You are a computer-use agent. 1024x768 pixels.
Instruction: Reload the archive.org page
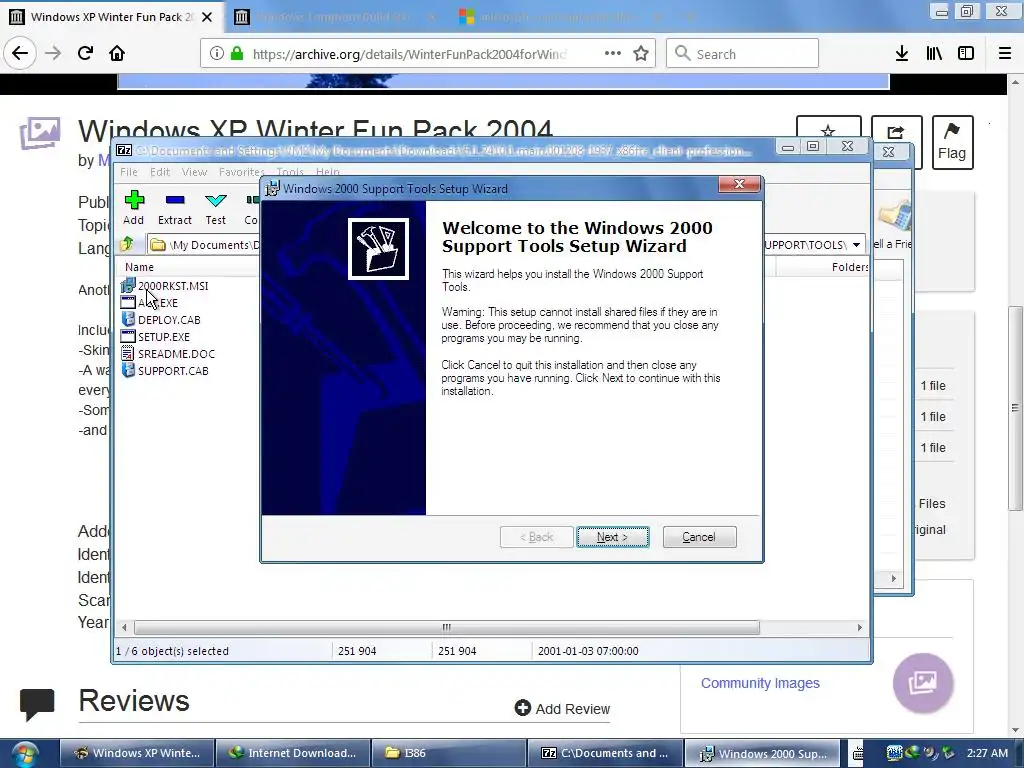click(x=86, y=53)
